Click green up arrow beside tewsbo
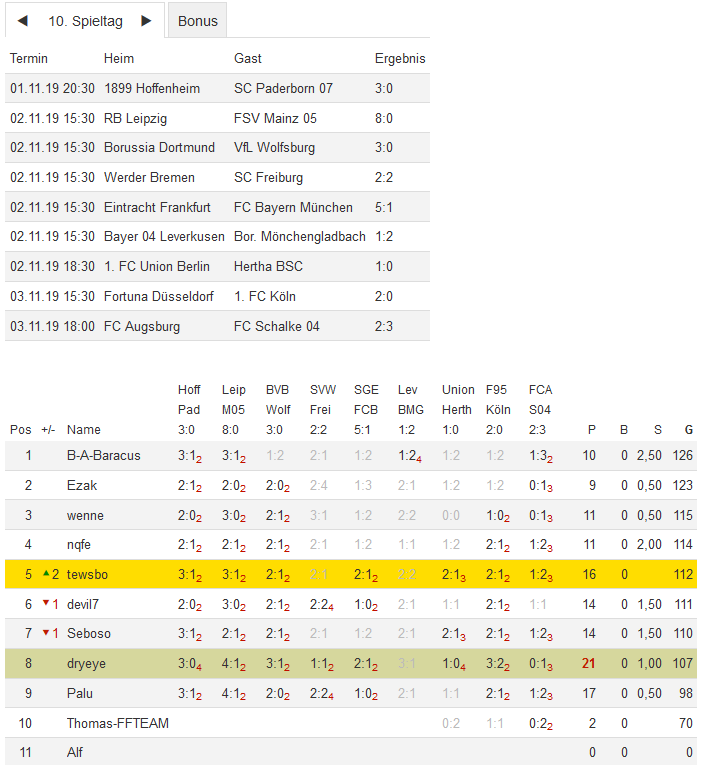Viewport: 701px width, 765px height. click(x=45, y=574)
